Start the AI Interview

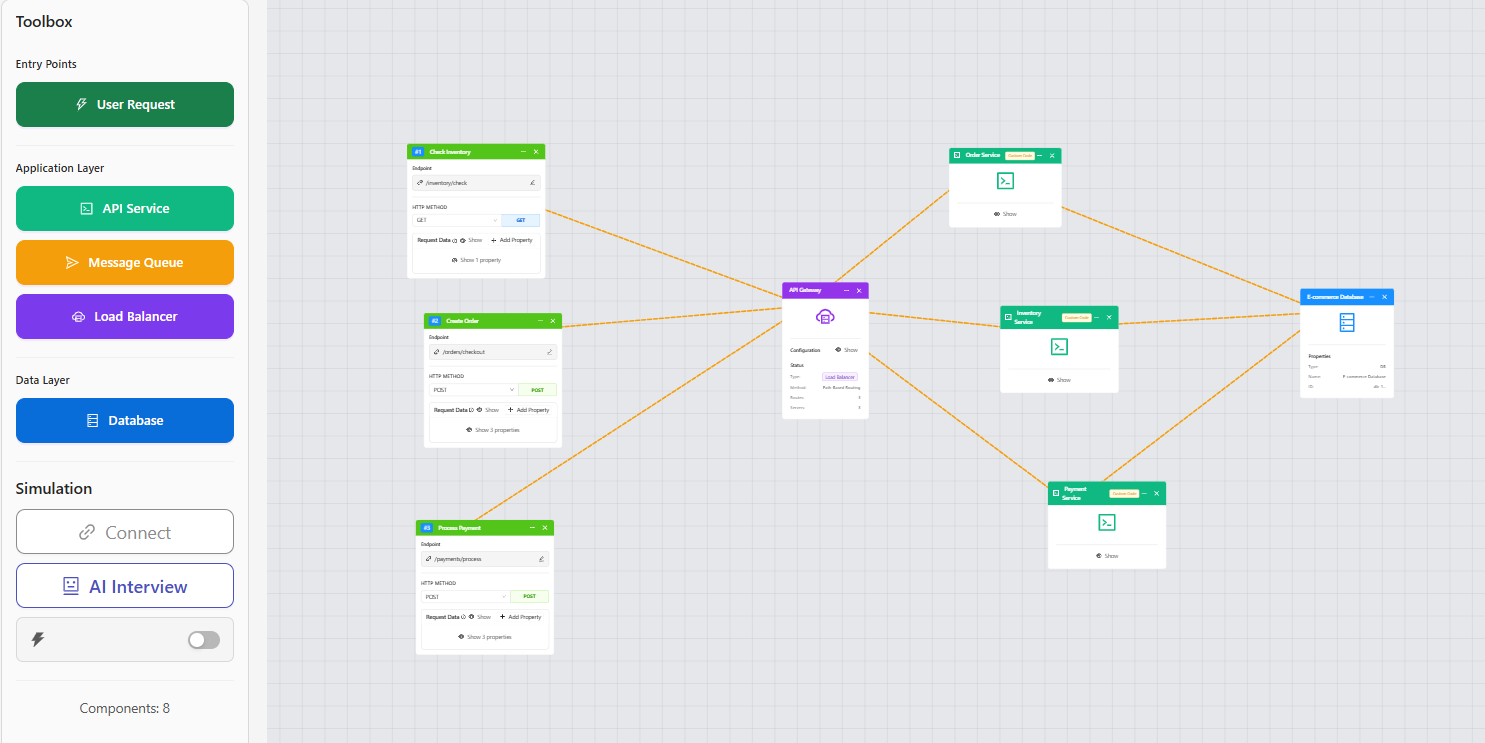coord(125,586)
